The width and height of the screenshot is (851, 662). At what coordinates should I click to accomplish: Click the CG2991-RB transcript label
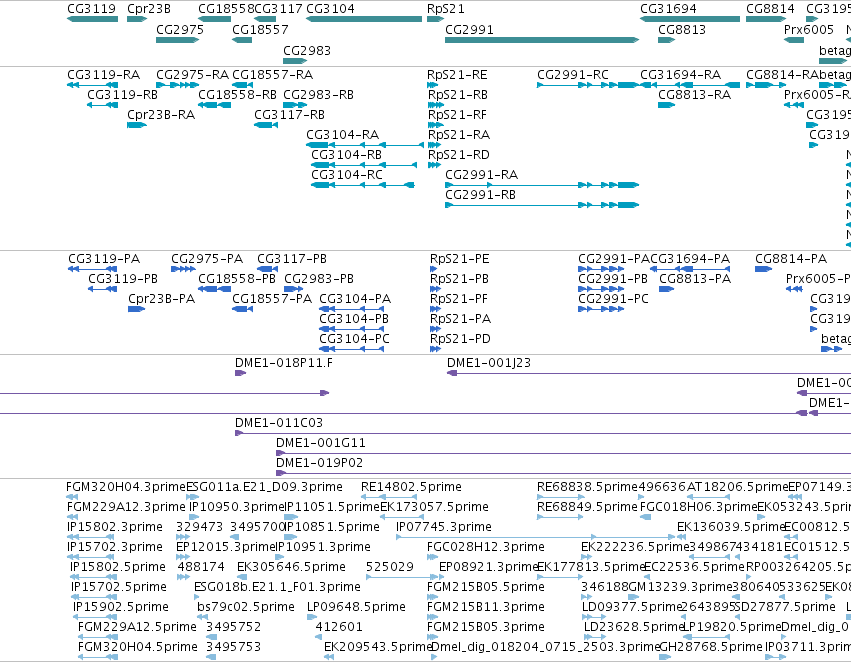[x=480, y=195]
